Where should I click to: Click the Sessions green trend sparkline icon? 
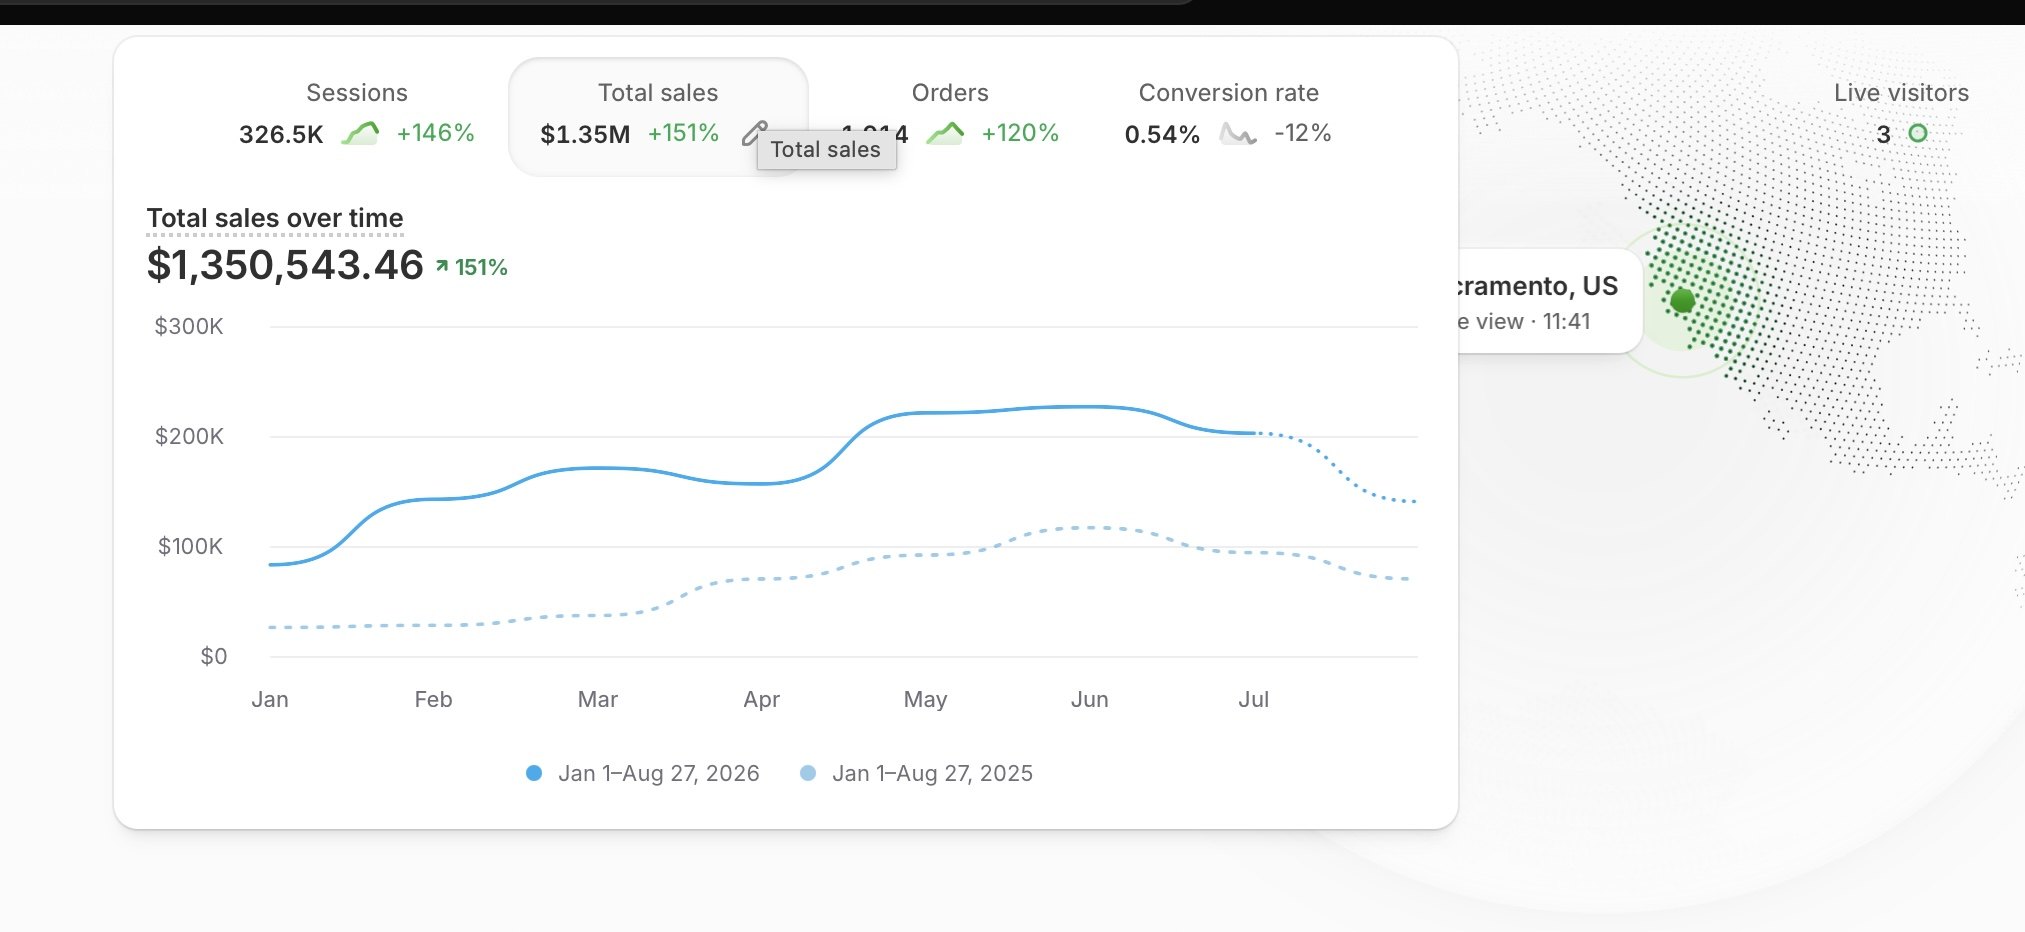[360, 133]
